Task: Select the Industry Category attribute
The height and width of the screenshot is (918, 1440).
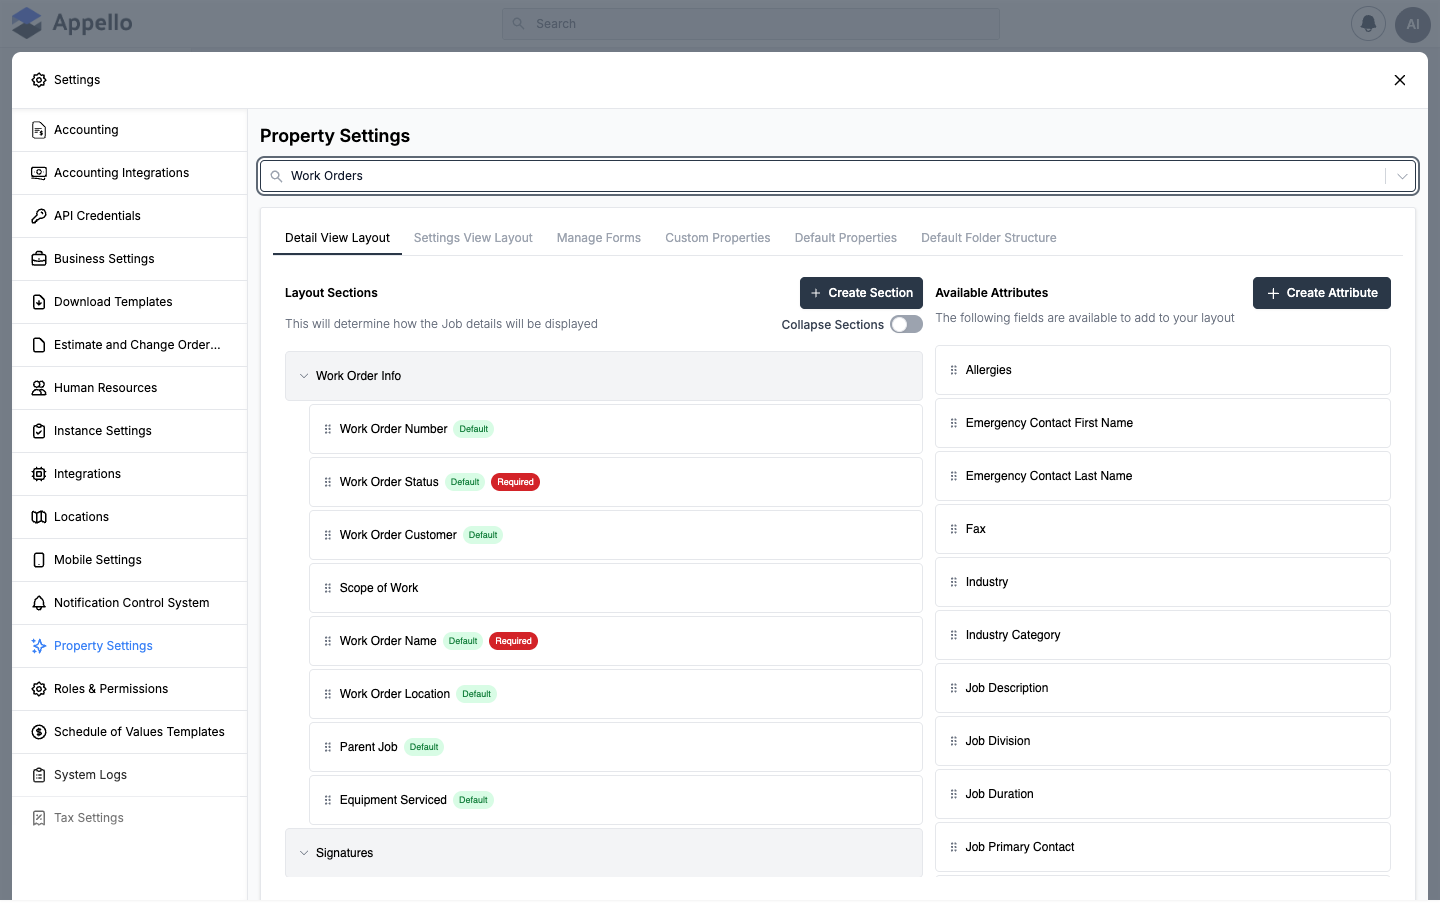Action: pos(1163,635)
